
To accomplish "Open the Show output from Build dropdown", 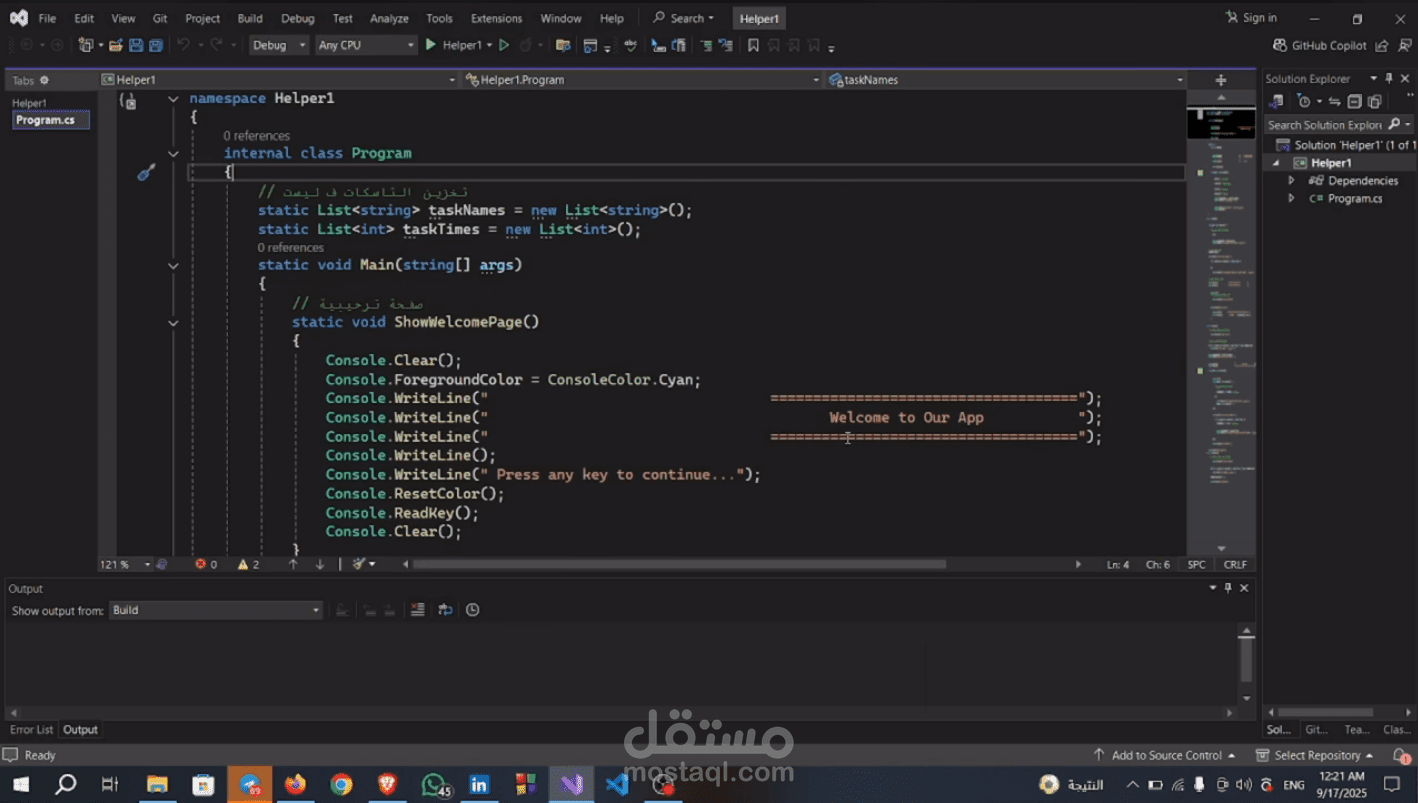I will (215, 610).
